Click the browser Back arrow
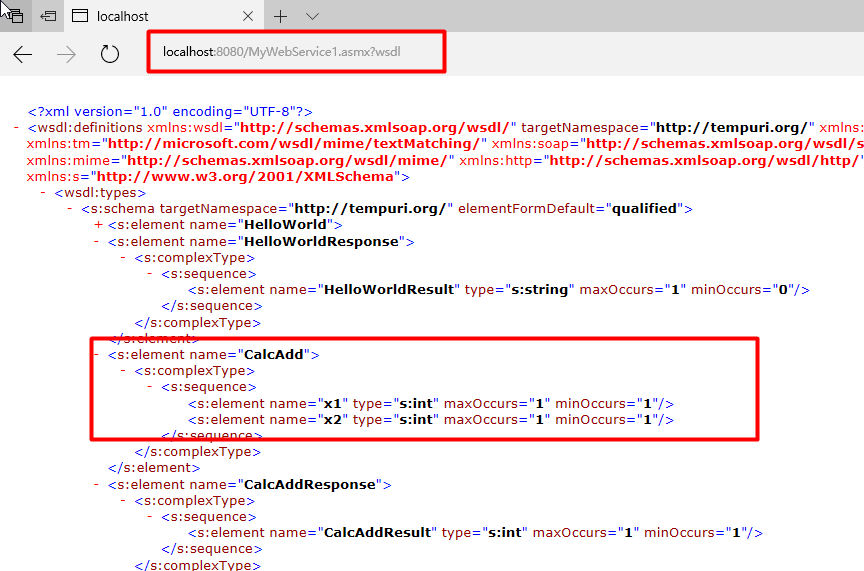The width and height of the screenshot is (864, 571). coord(23,55)
